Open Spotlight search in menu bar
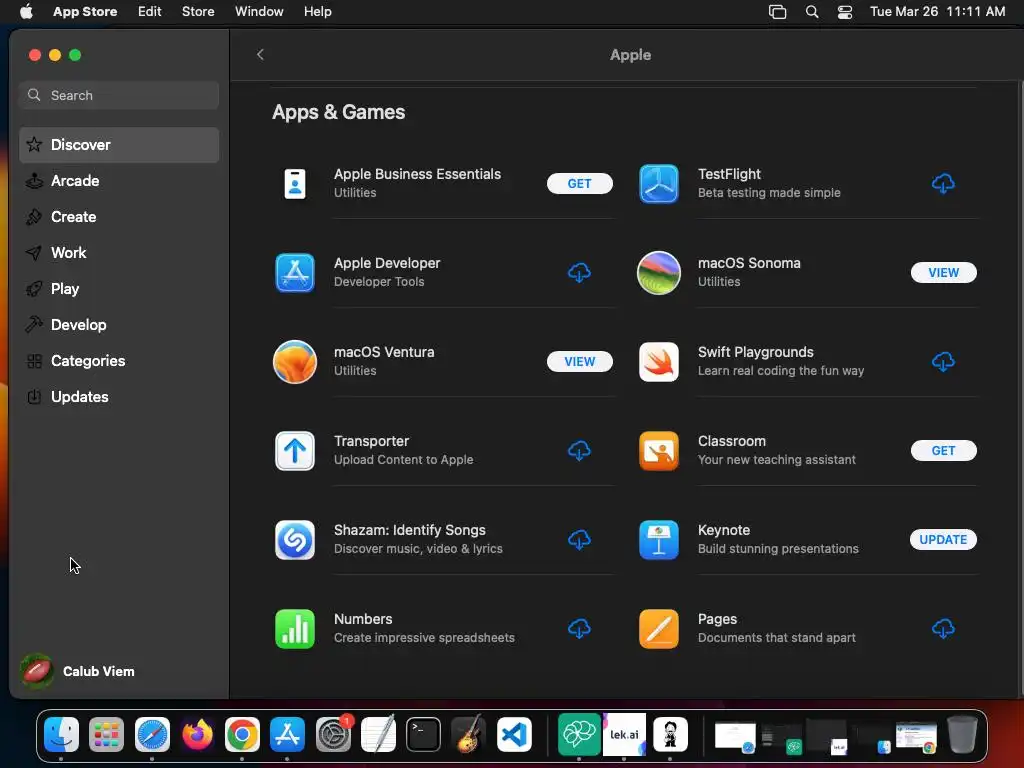Image resolution: width=1024 pixels, height=768 pixels. pos(812,11)
